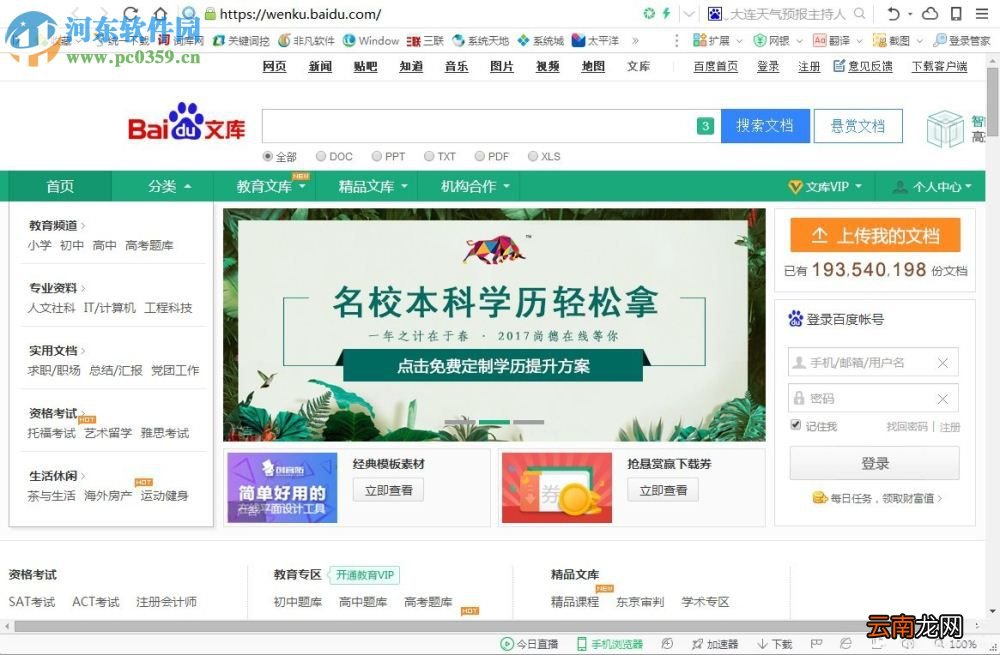Click the third banner slide indicator
Screen dimensions: 1000x655
529,422
